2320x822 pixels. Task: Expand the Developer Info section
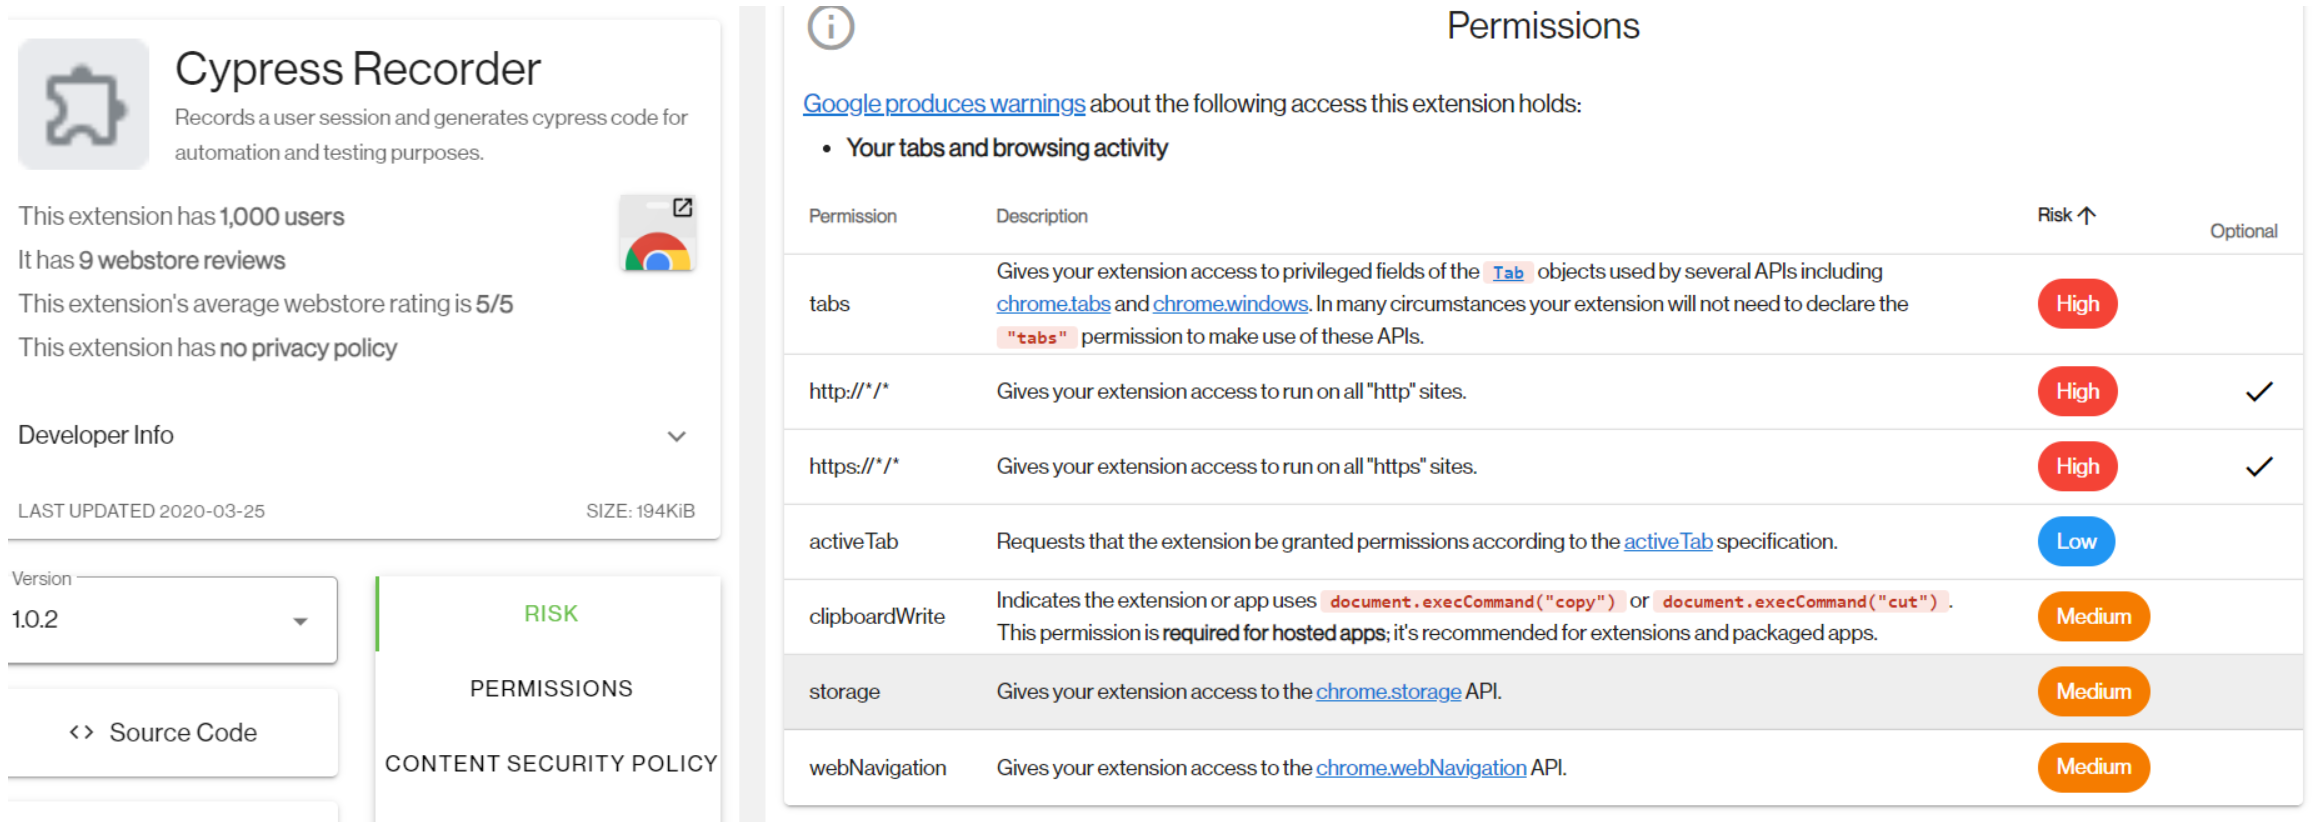coord(677,436)
